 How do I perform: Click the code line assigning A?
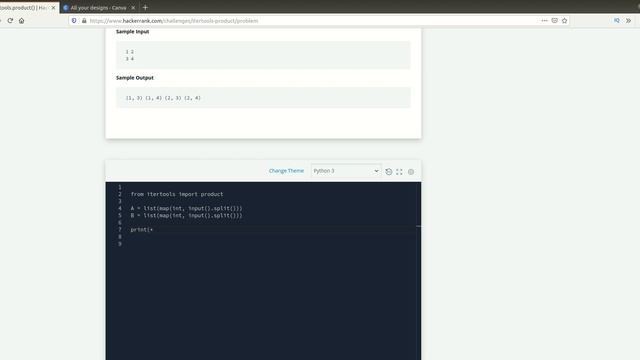187,208
